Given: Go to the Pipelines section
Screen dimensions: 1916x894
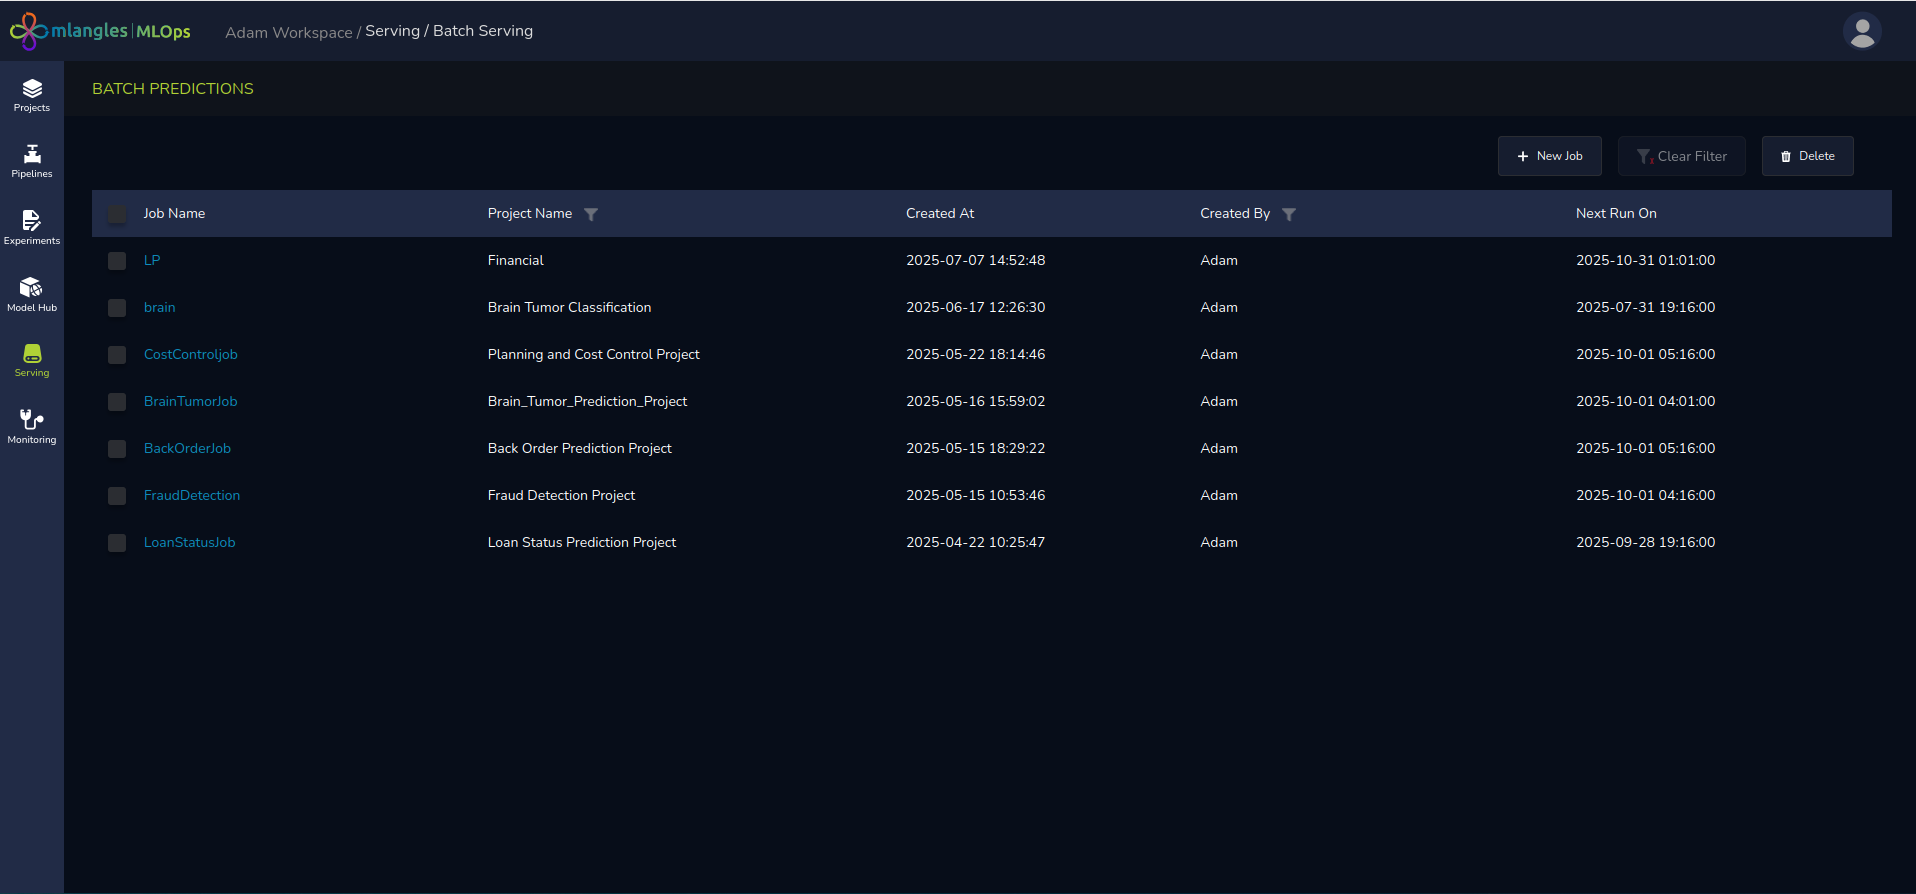Looking at the screenshot, I should [32, 161].
